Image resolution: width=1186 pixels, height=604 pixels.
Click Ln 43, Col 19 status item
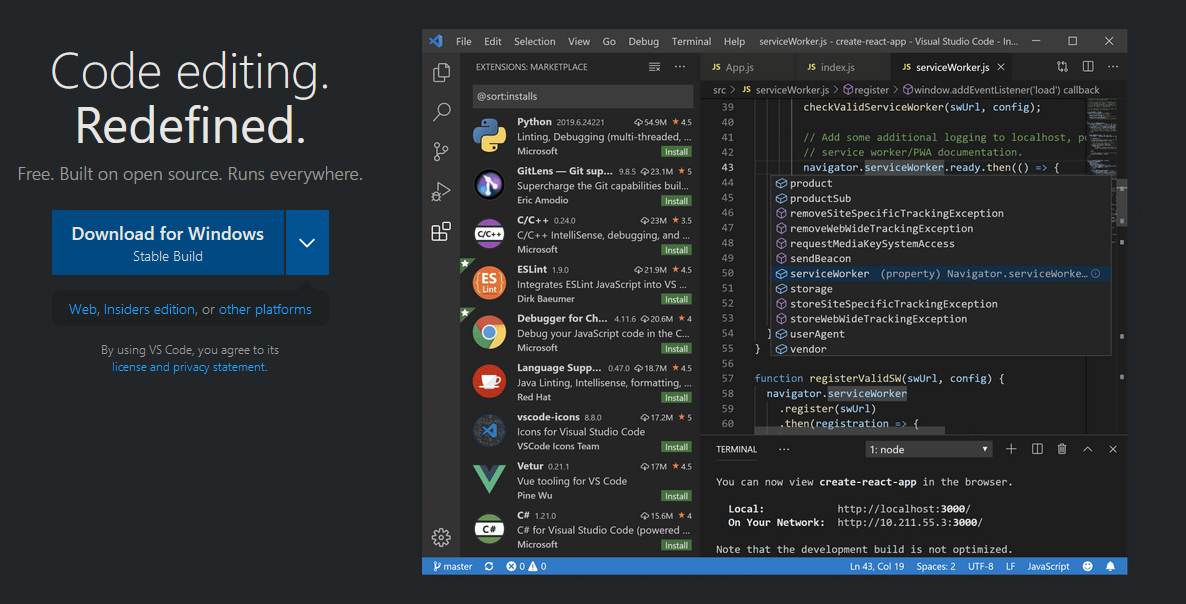[875, 566]
